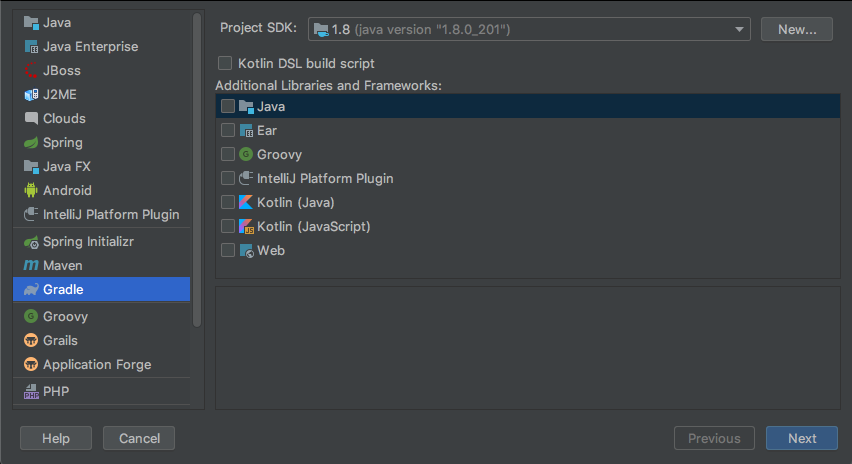The width and height of the screenshot is (852, 464).
Task: Click the Gradle elephant icon
Action: point(31,290)
